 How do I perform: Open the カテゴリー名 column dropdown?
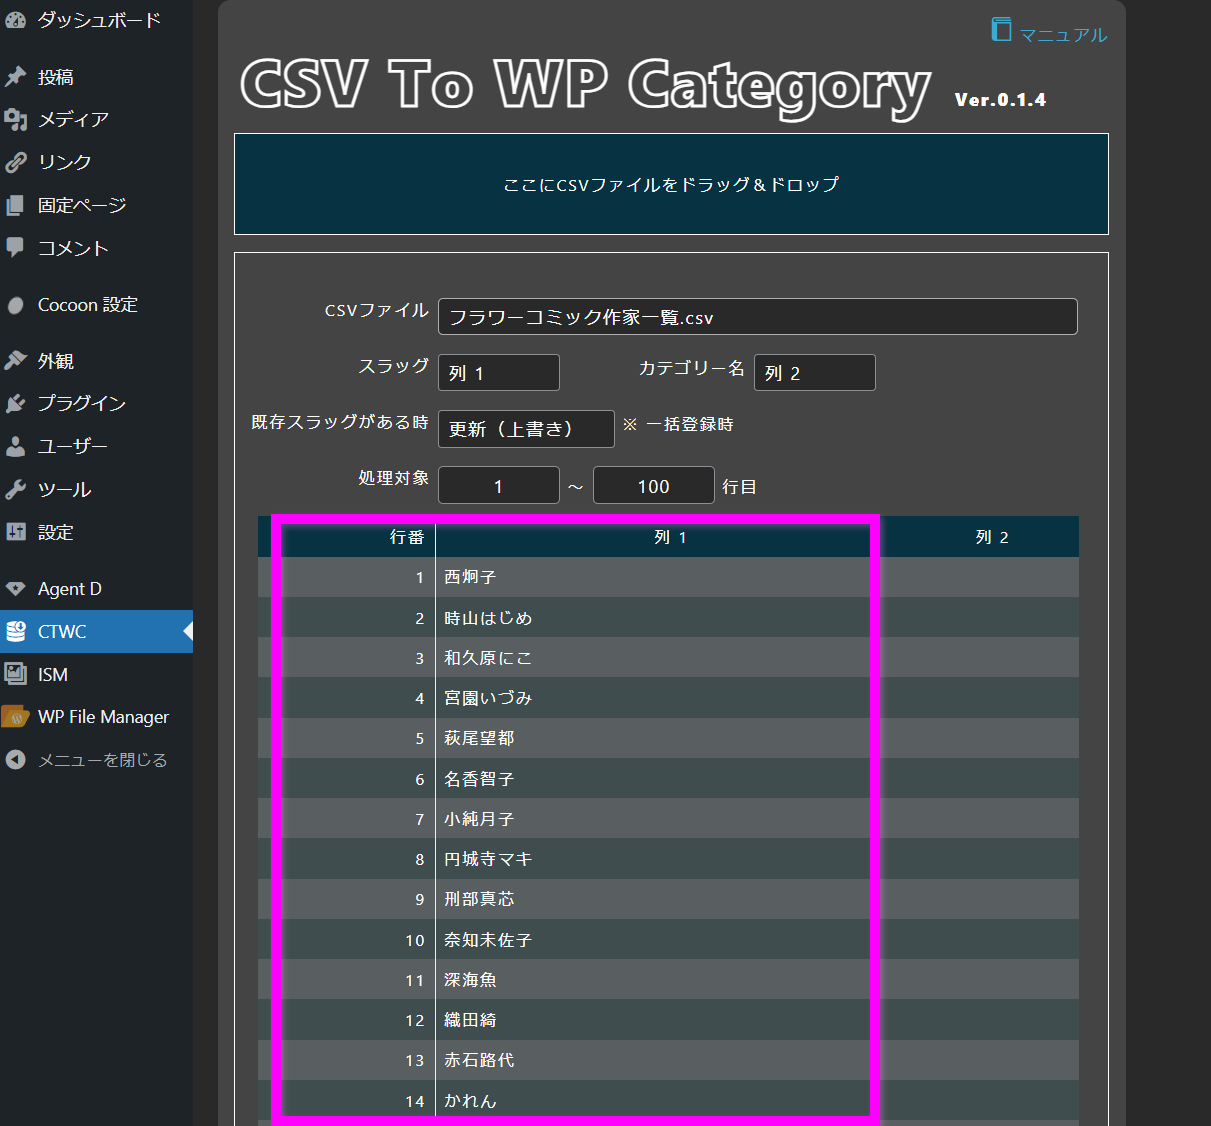(815, 373)
